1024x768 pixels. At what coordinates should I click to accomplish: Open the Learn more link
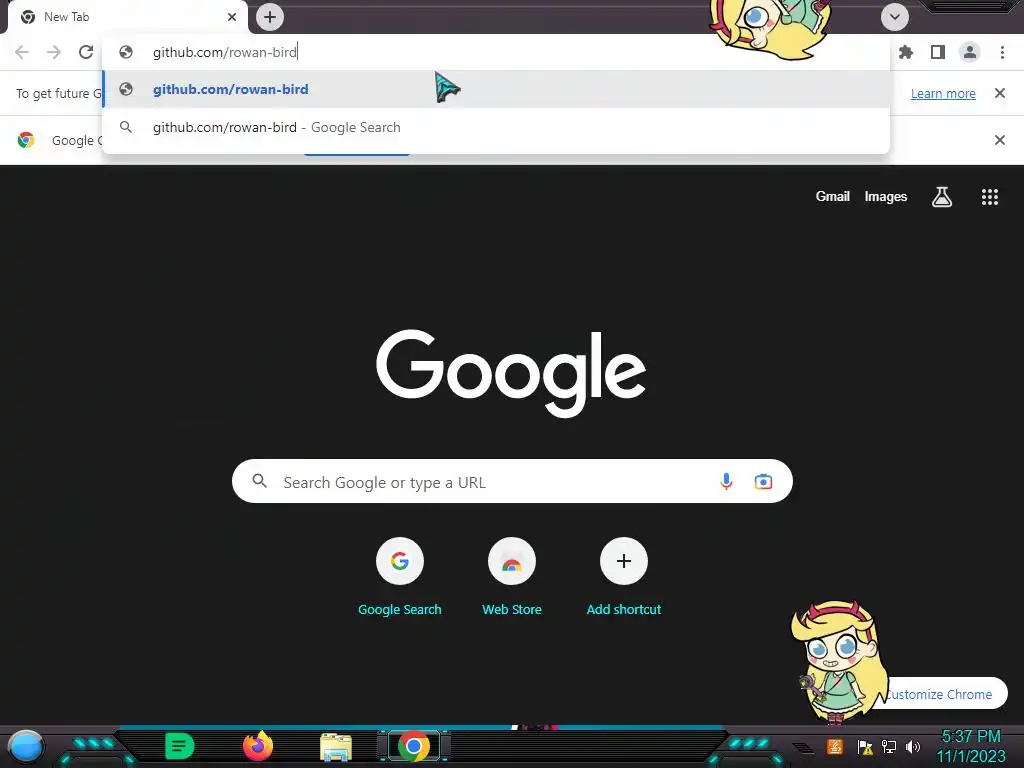pos(943,93)
